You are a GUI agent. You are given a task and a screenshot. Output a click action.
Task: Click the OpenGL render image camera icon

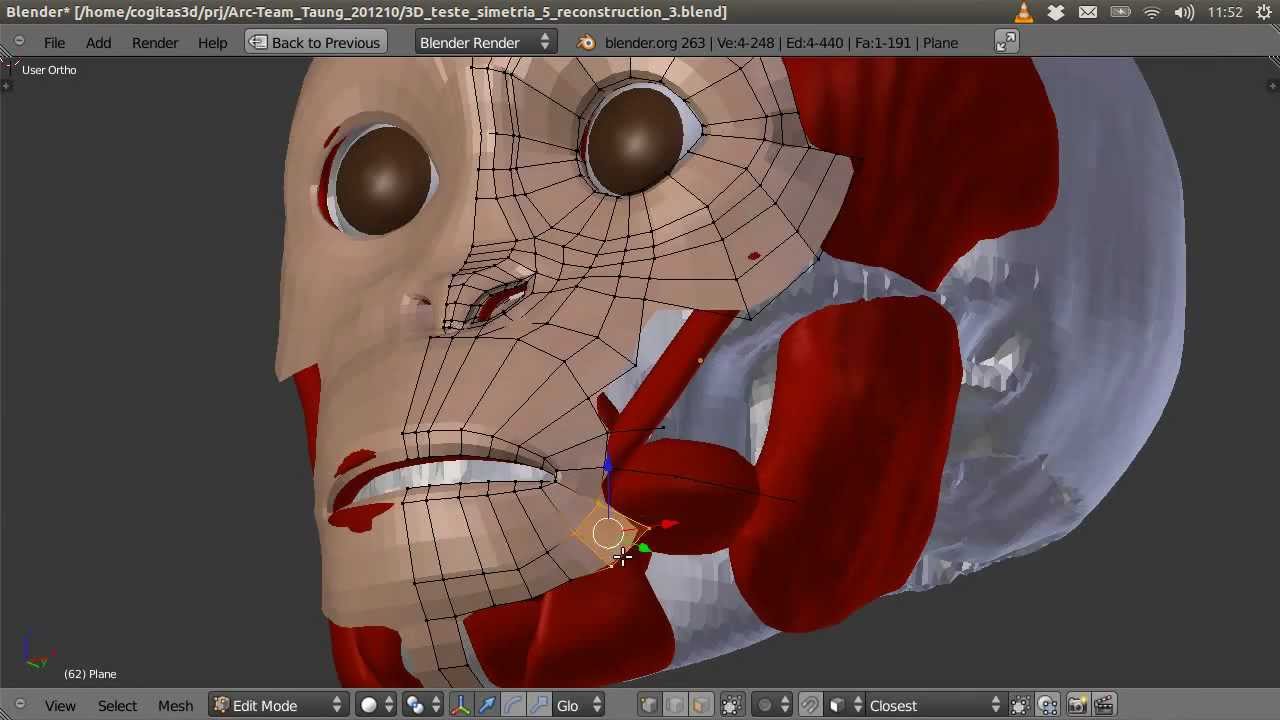[1077, 705]
